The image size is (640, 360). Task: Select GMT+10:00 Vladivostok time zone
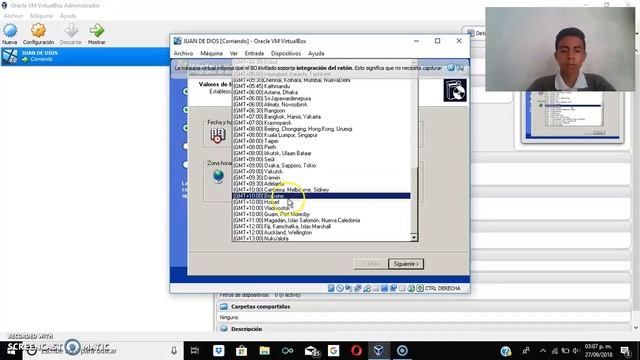321,208
